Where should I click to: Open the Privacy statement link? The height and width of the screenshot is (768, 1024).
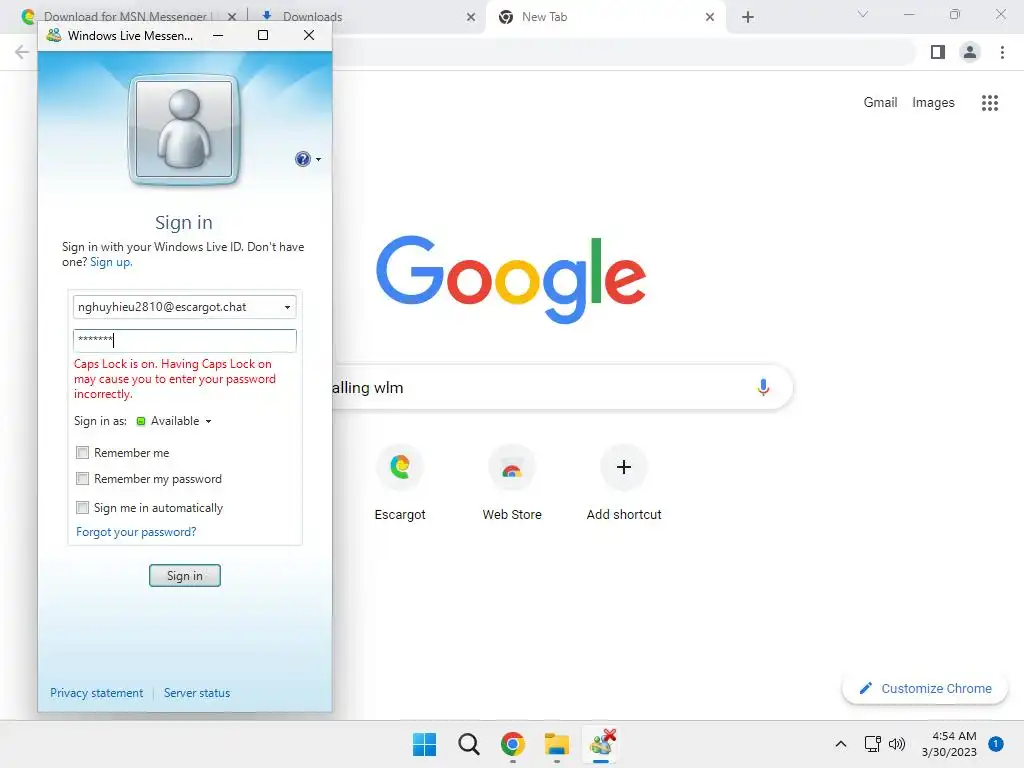click(x=97, y=693)
